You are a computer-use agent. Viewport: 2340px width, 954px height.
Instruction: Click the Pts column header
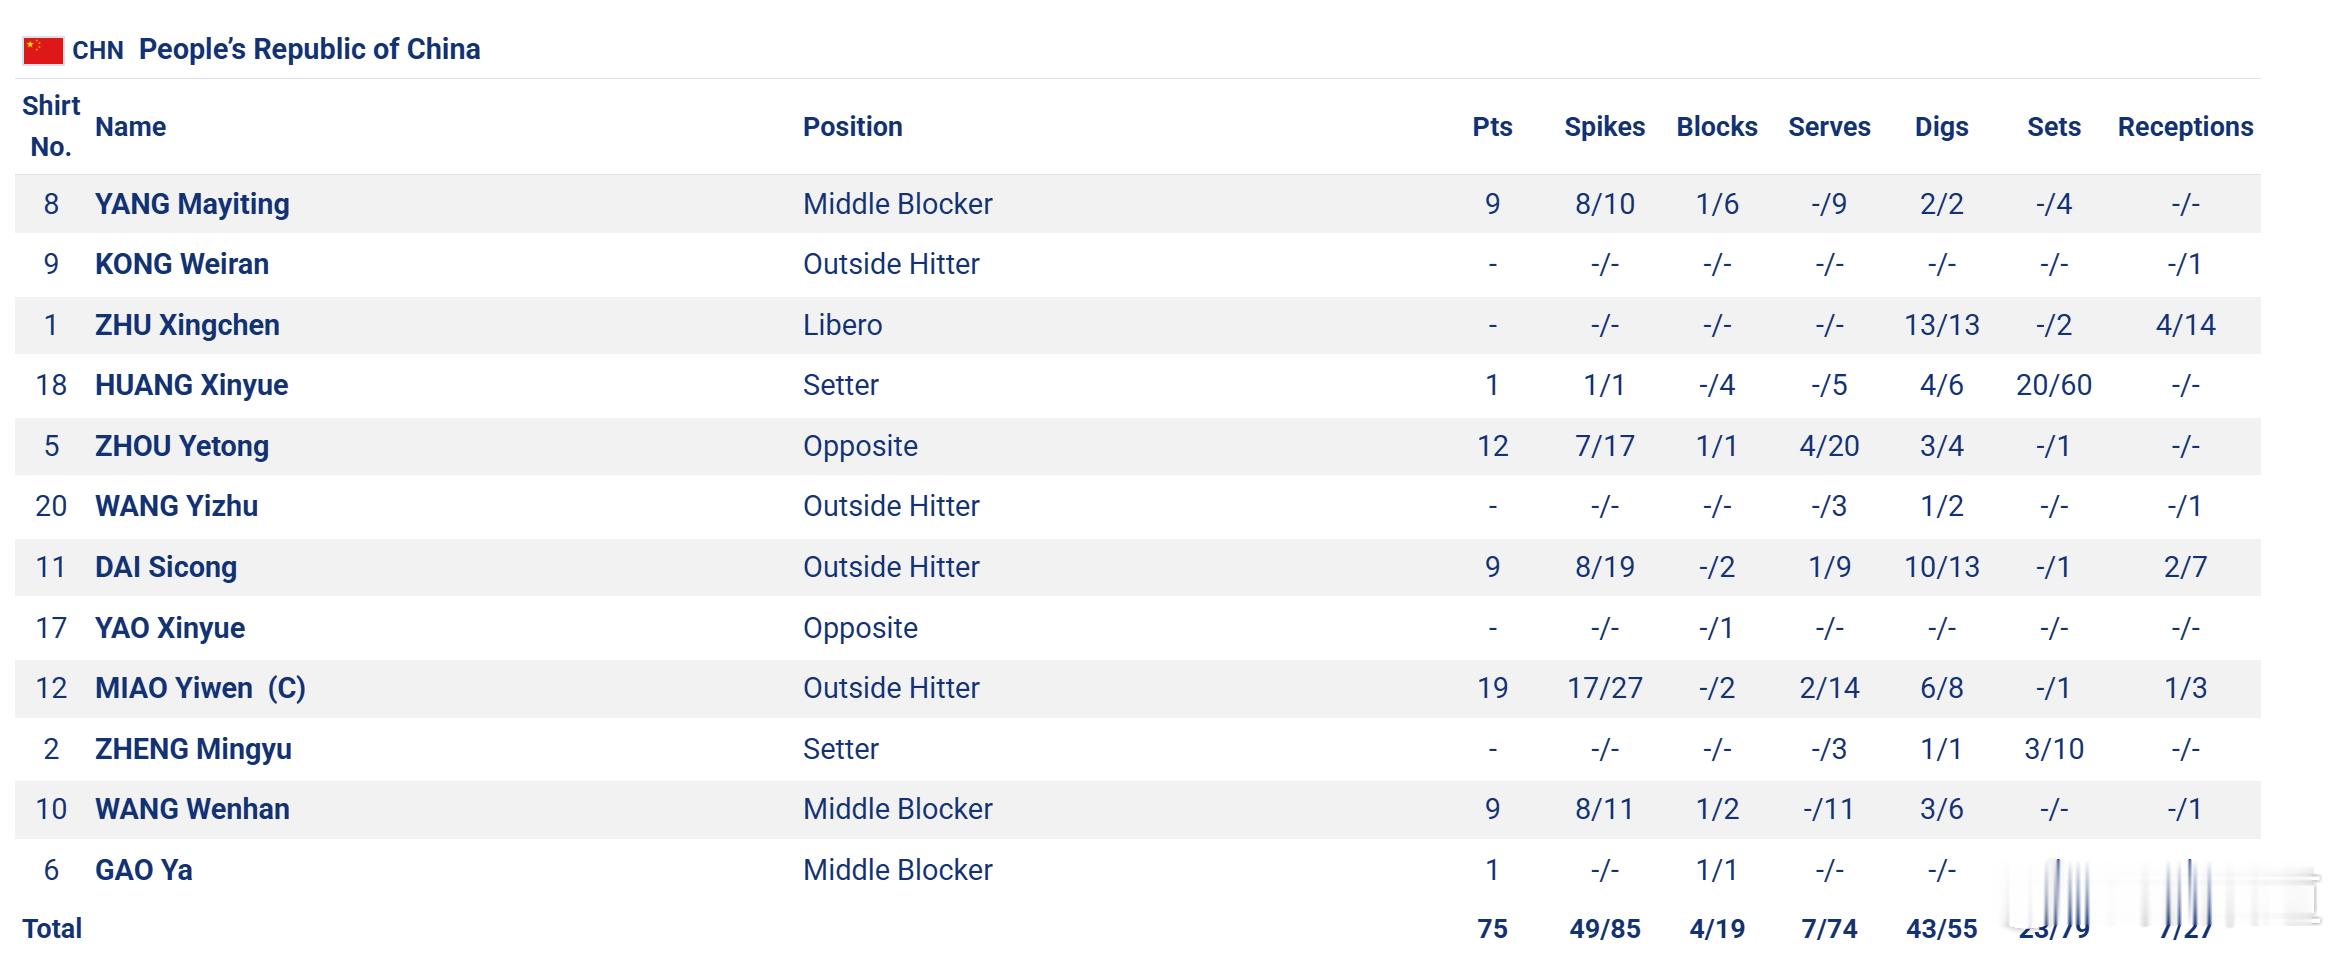[1492, 127]
